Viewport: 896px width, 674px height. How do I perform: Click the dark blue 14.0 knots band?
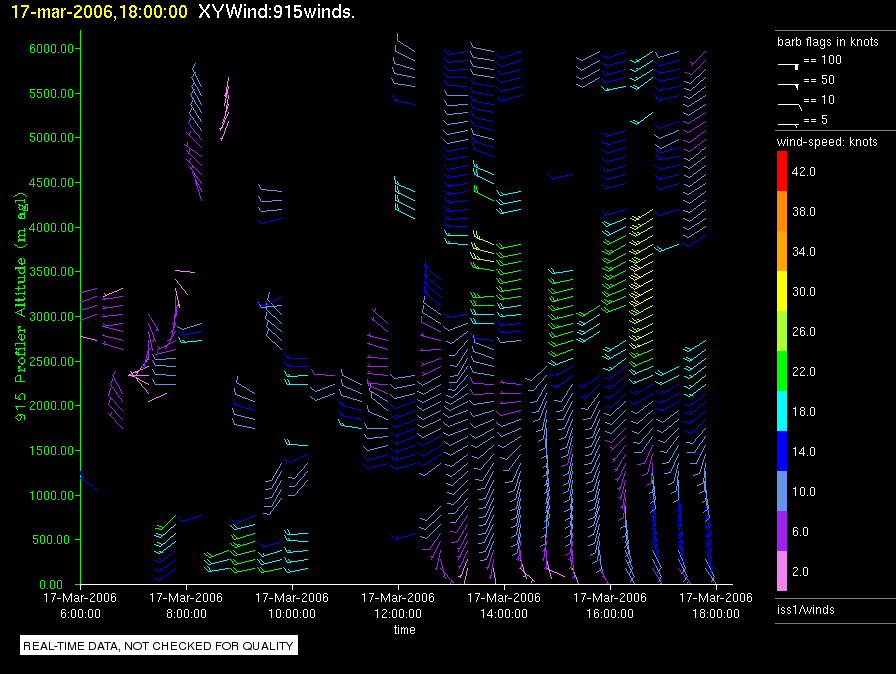[782, 451]
